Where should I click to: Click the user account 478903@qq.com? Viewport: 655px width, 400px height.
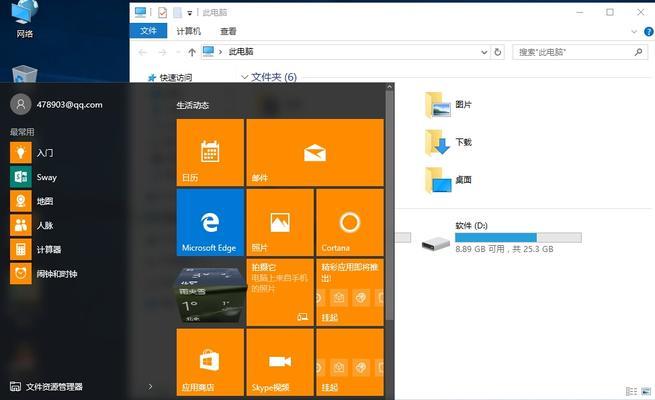(56, 104)
